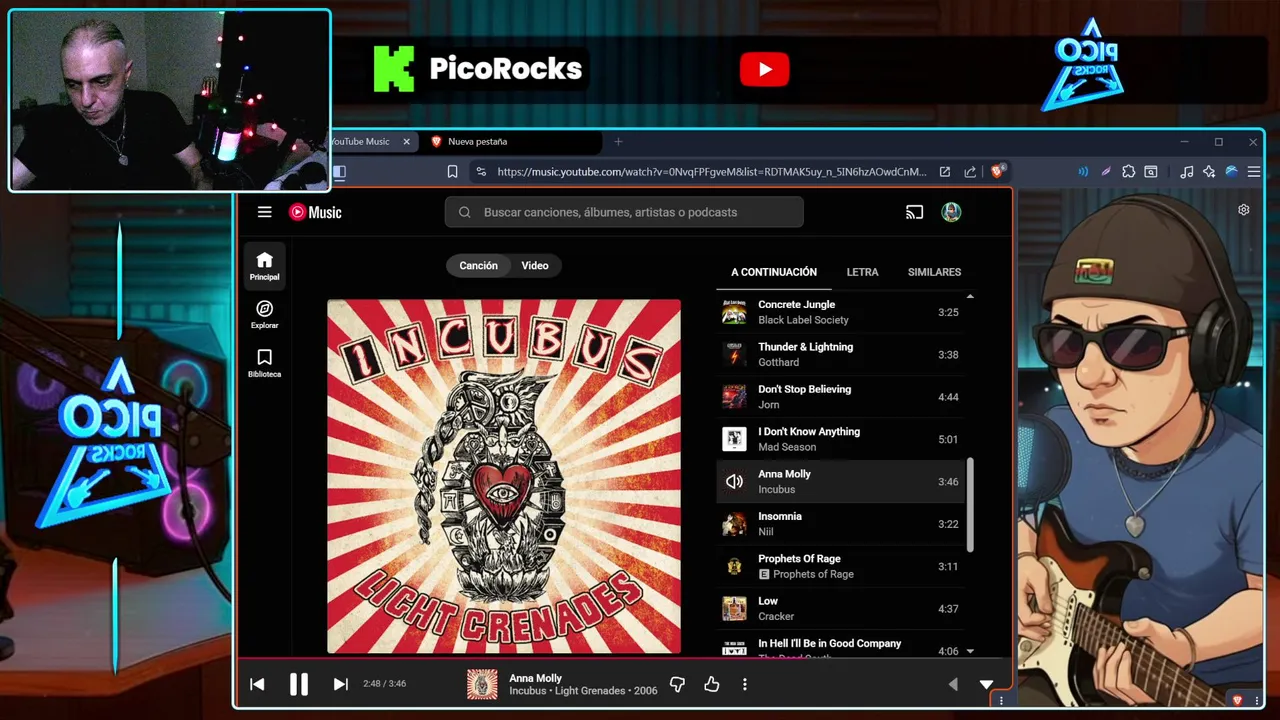Click the left triangle icon in player bar

tap(952, 684)
